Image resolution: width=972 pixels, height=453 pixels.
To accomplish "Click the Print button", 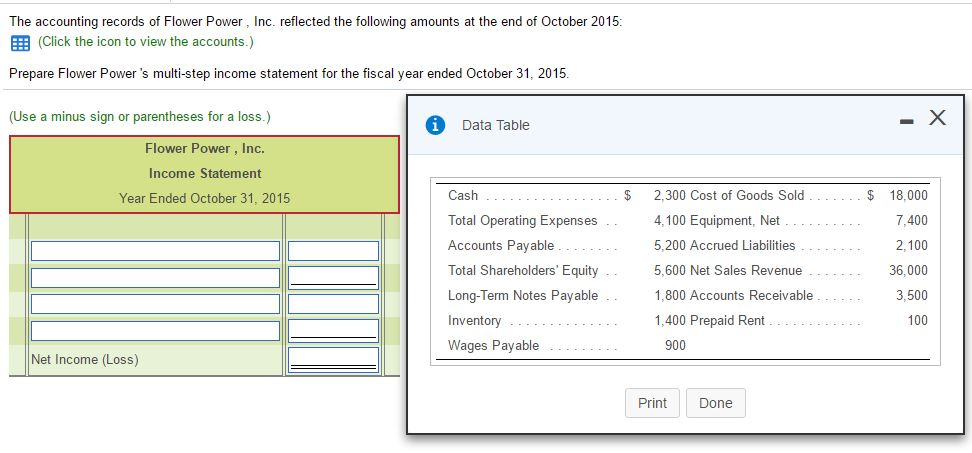I will 652,403.
